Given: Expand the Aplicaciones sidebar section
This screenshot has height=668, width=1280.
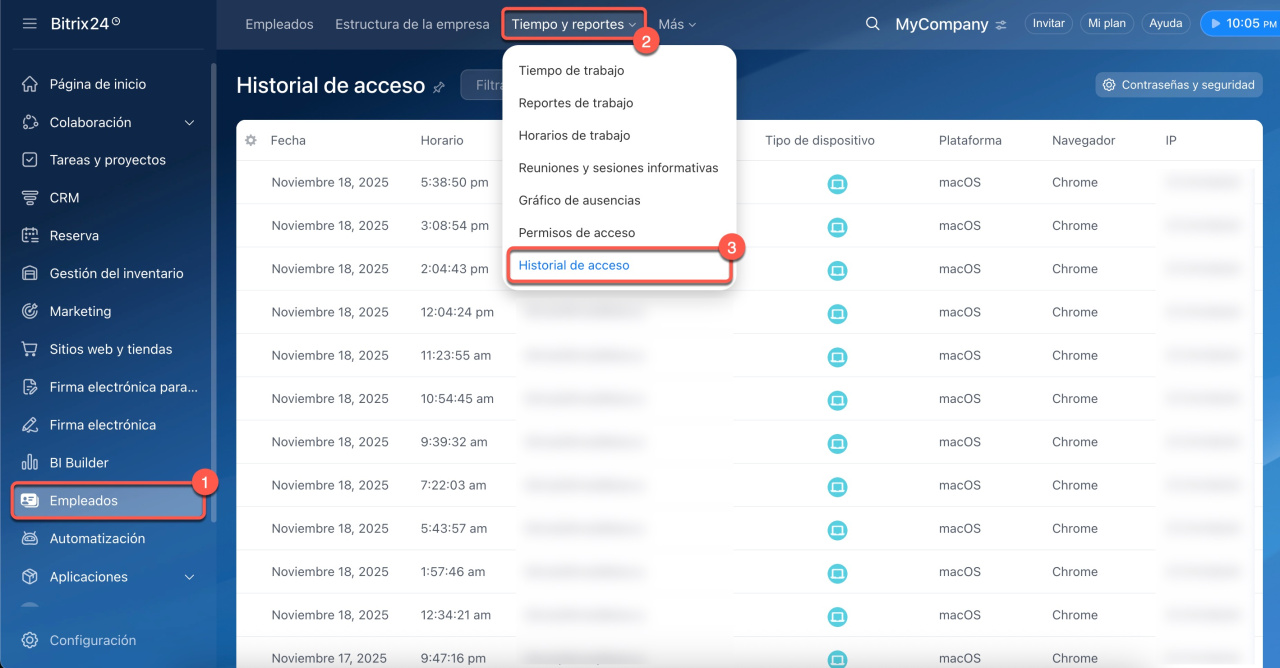Looking at the screenshot, I should tap(190, 577).
